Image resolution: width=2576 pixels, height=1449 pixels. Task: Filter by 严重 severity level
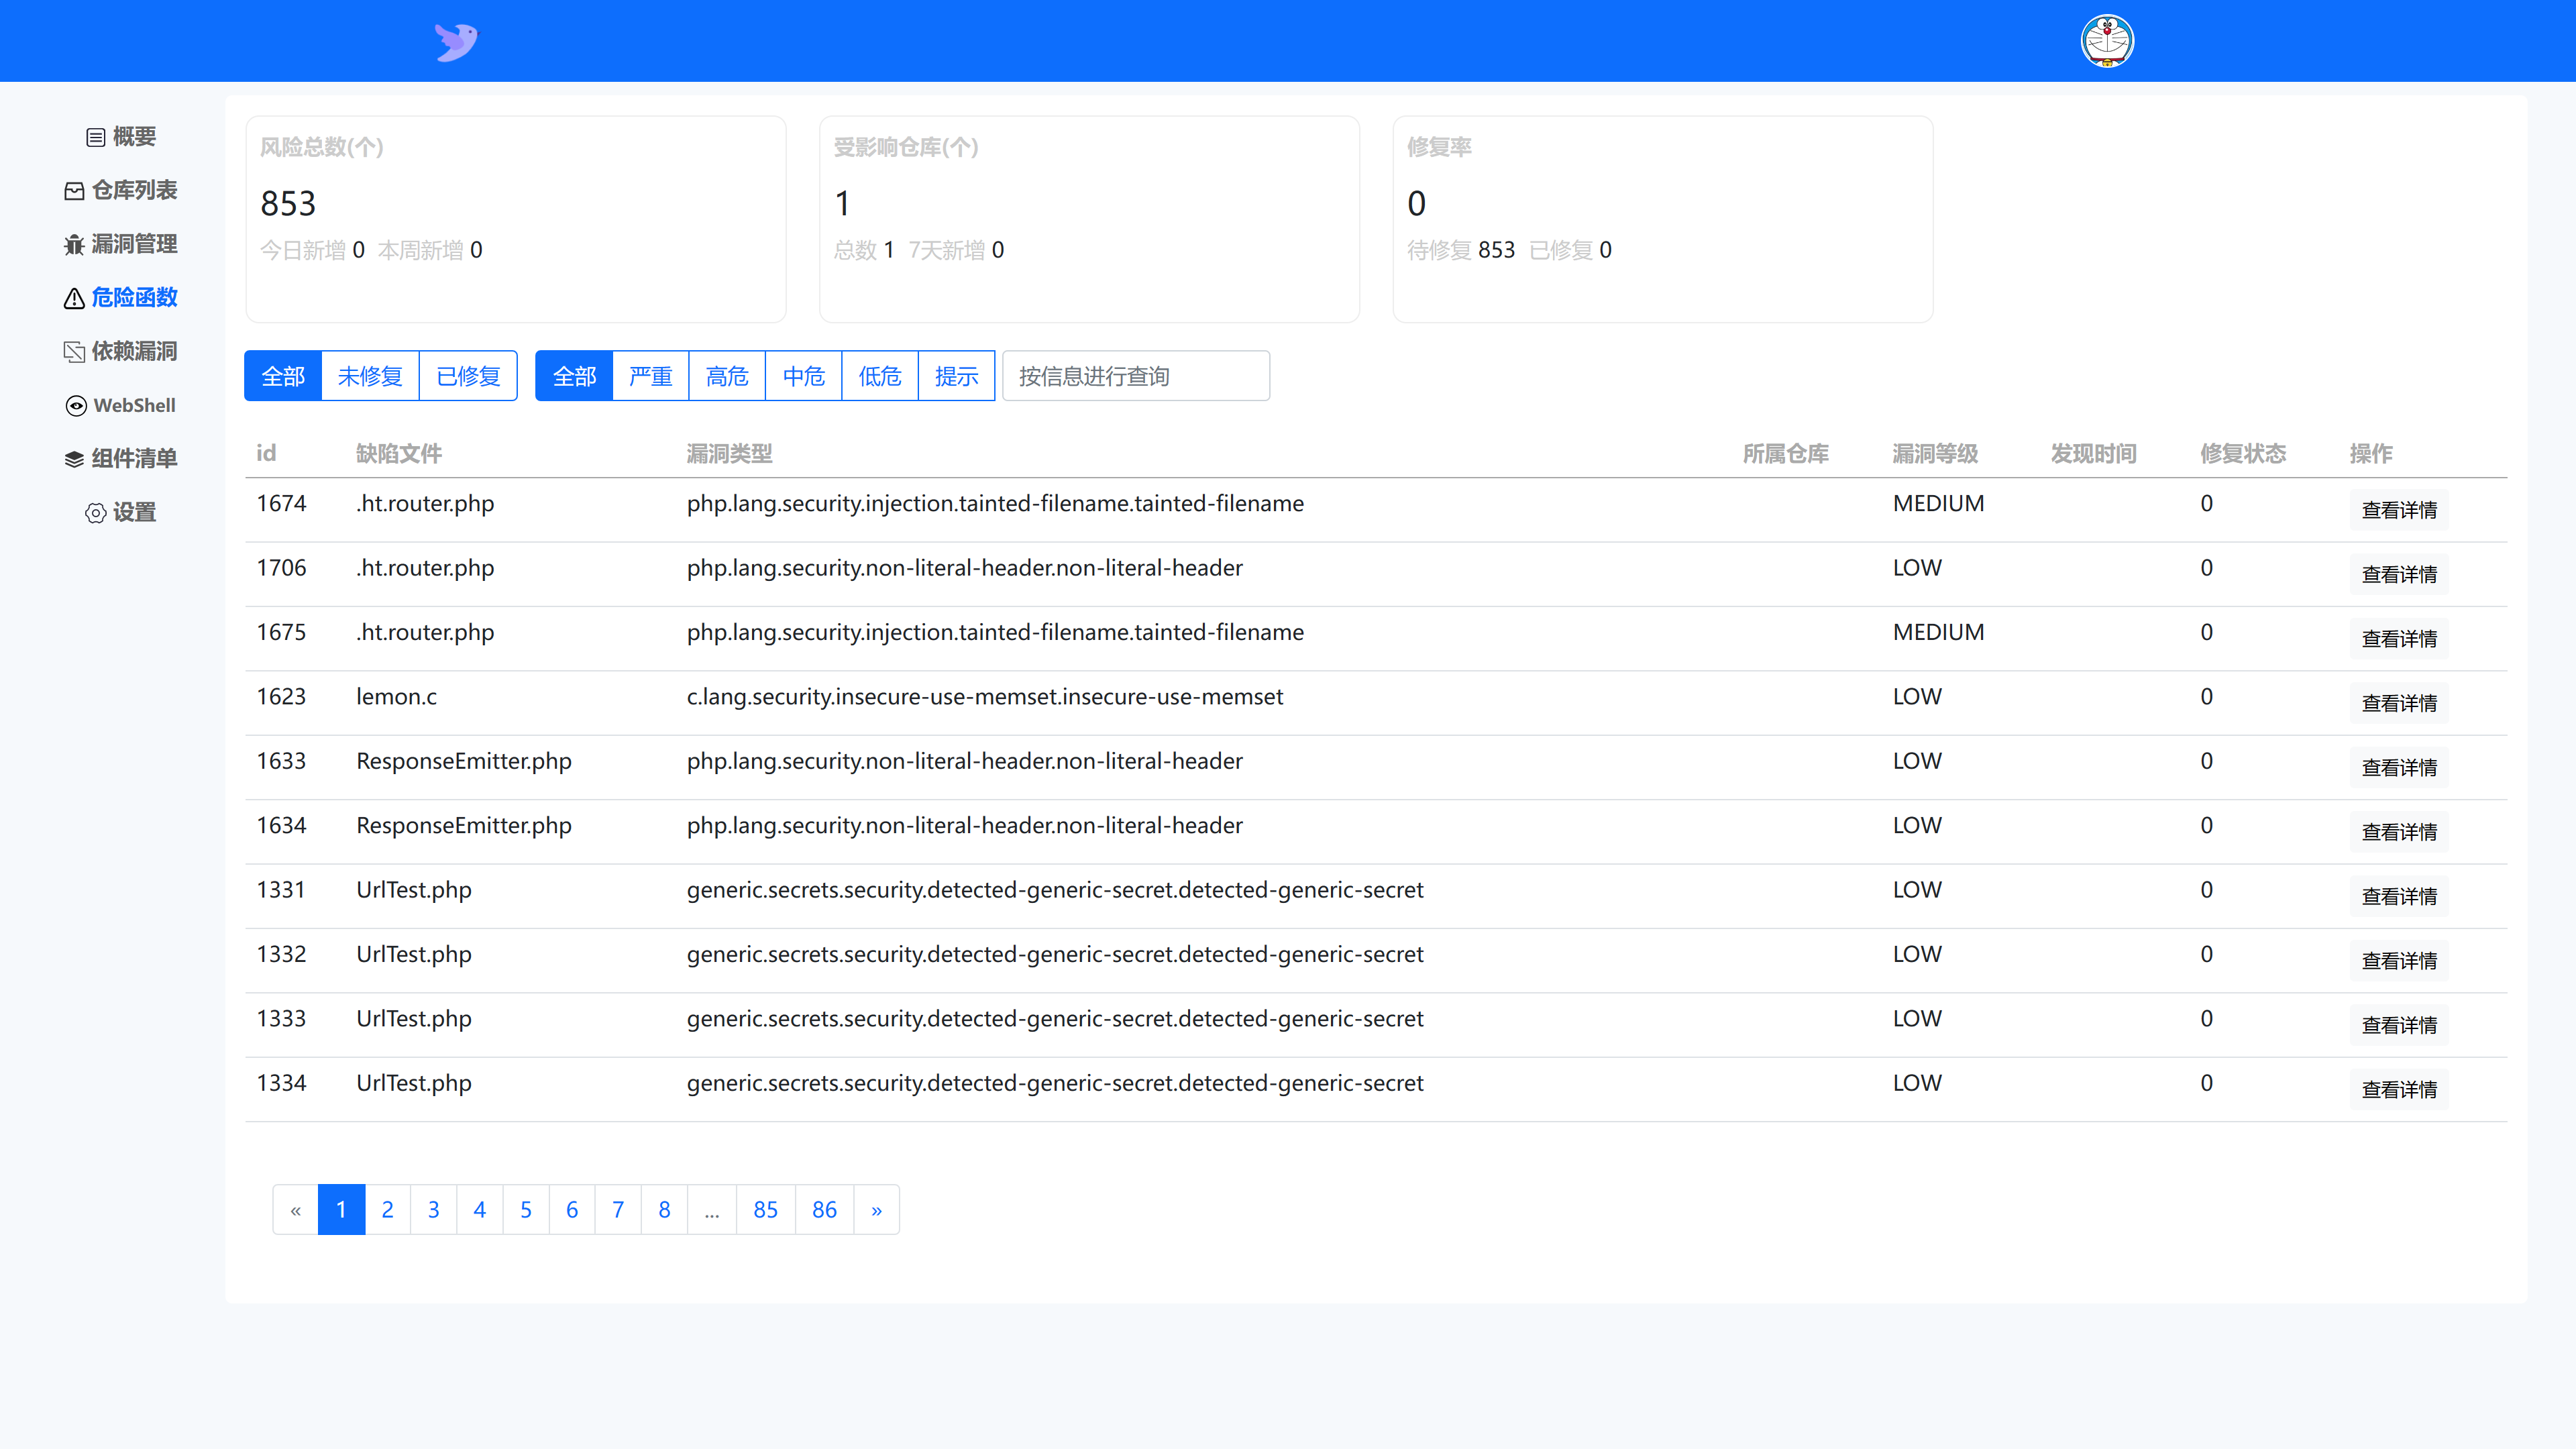(x=650, y=376)
